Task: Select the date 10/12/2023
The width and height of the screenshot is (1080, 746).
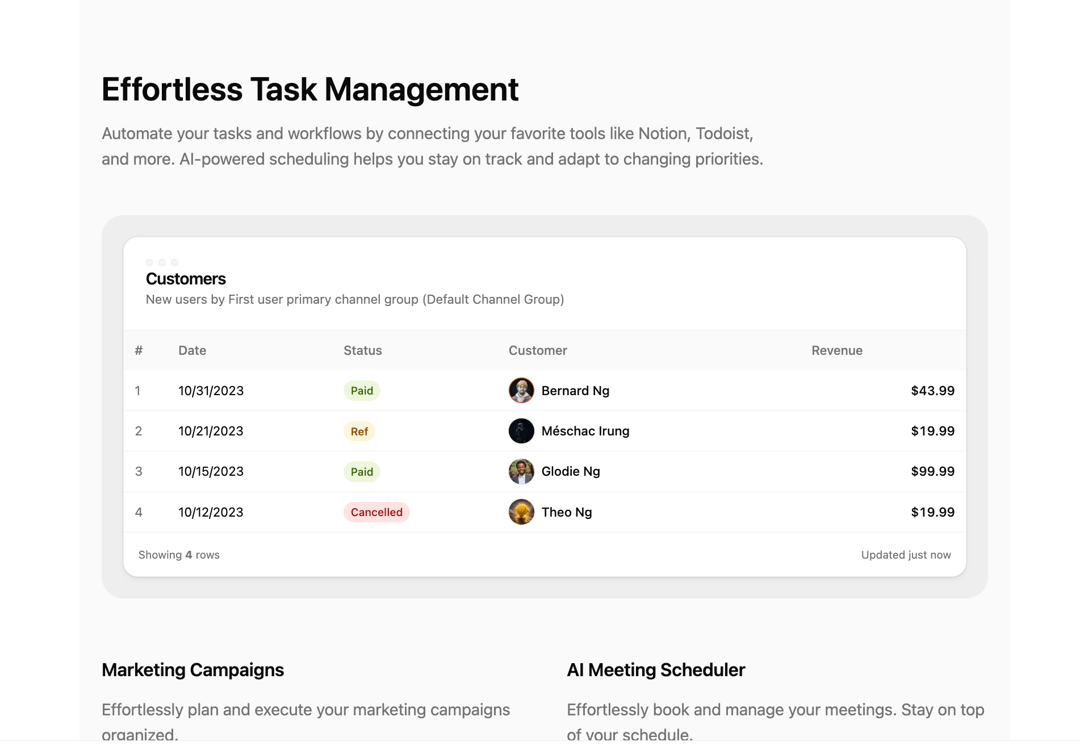Action: pos(211,512)
